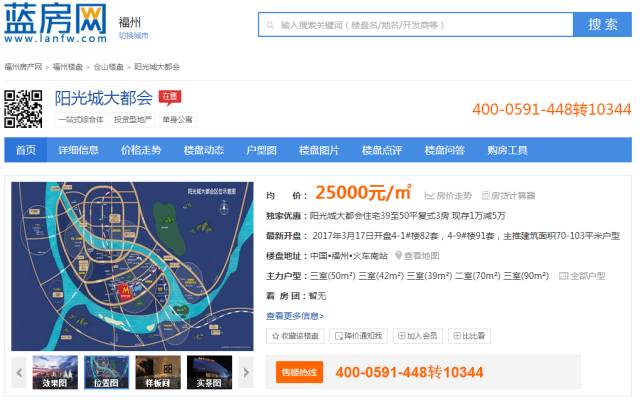Viewport: 640px width, 400px height.
Task: Open the 楼盘动态 tab
Action: 204,150
